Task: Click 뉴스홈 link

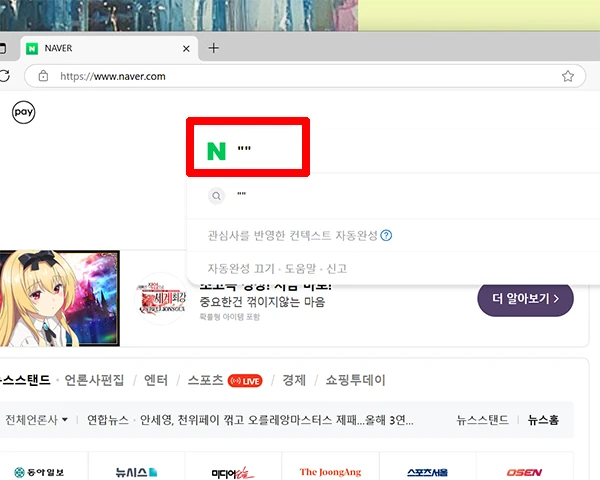Action: tap(543, 420)
